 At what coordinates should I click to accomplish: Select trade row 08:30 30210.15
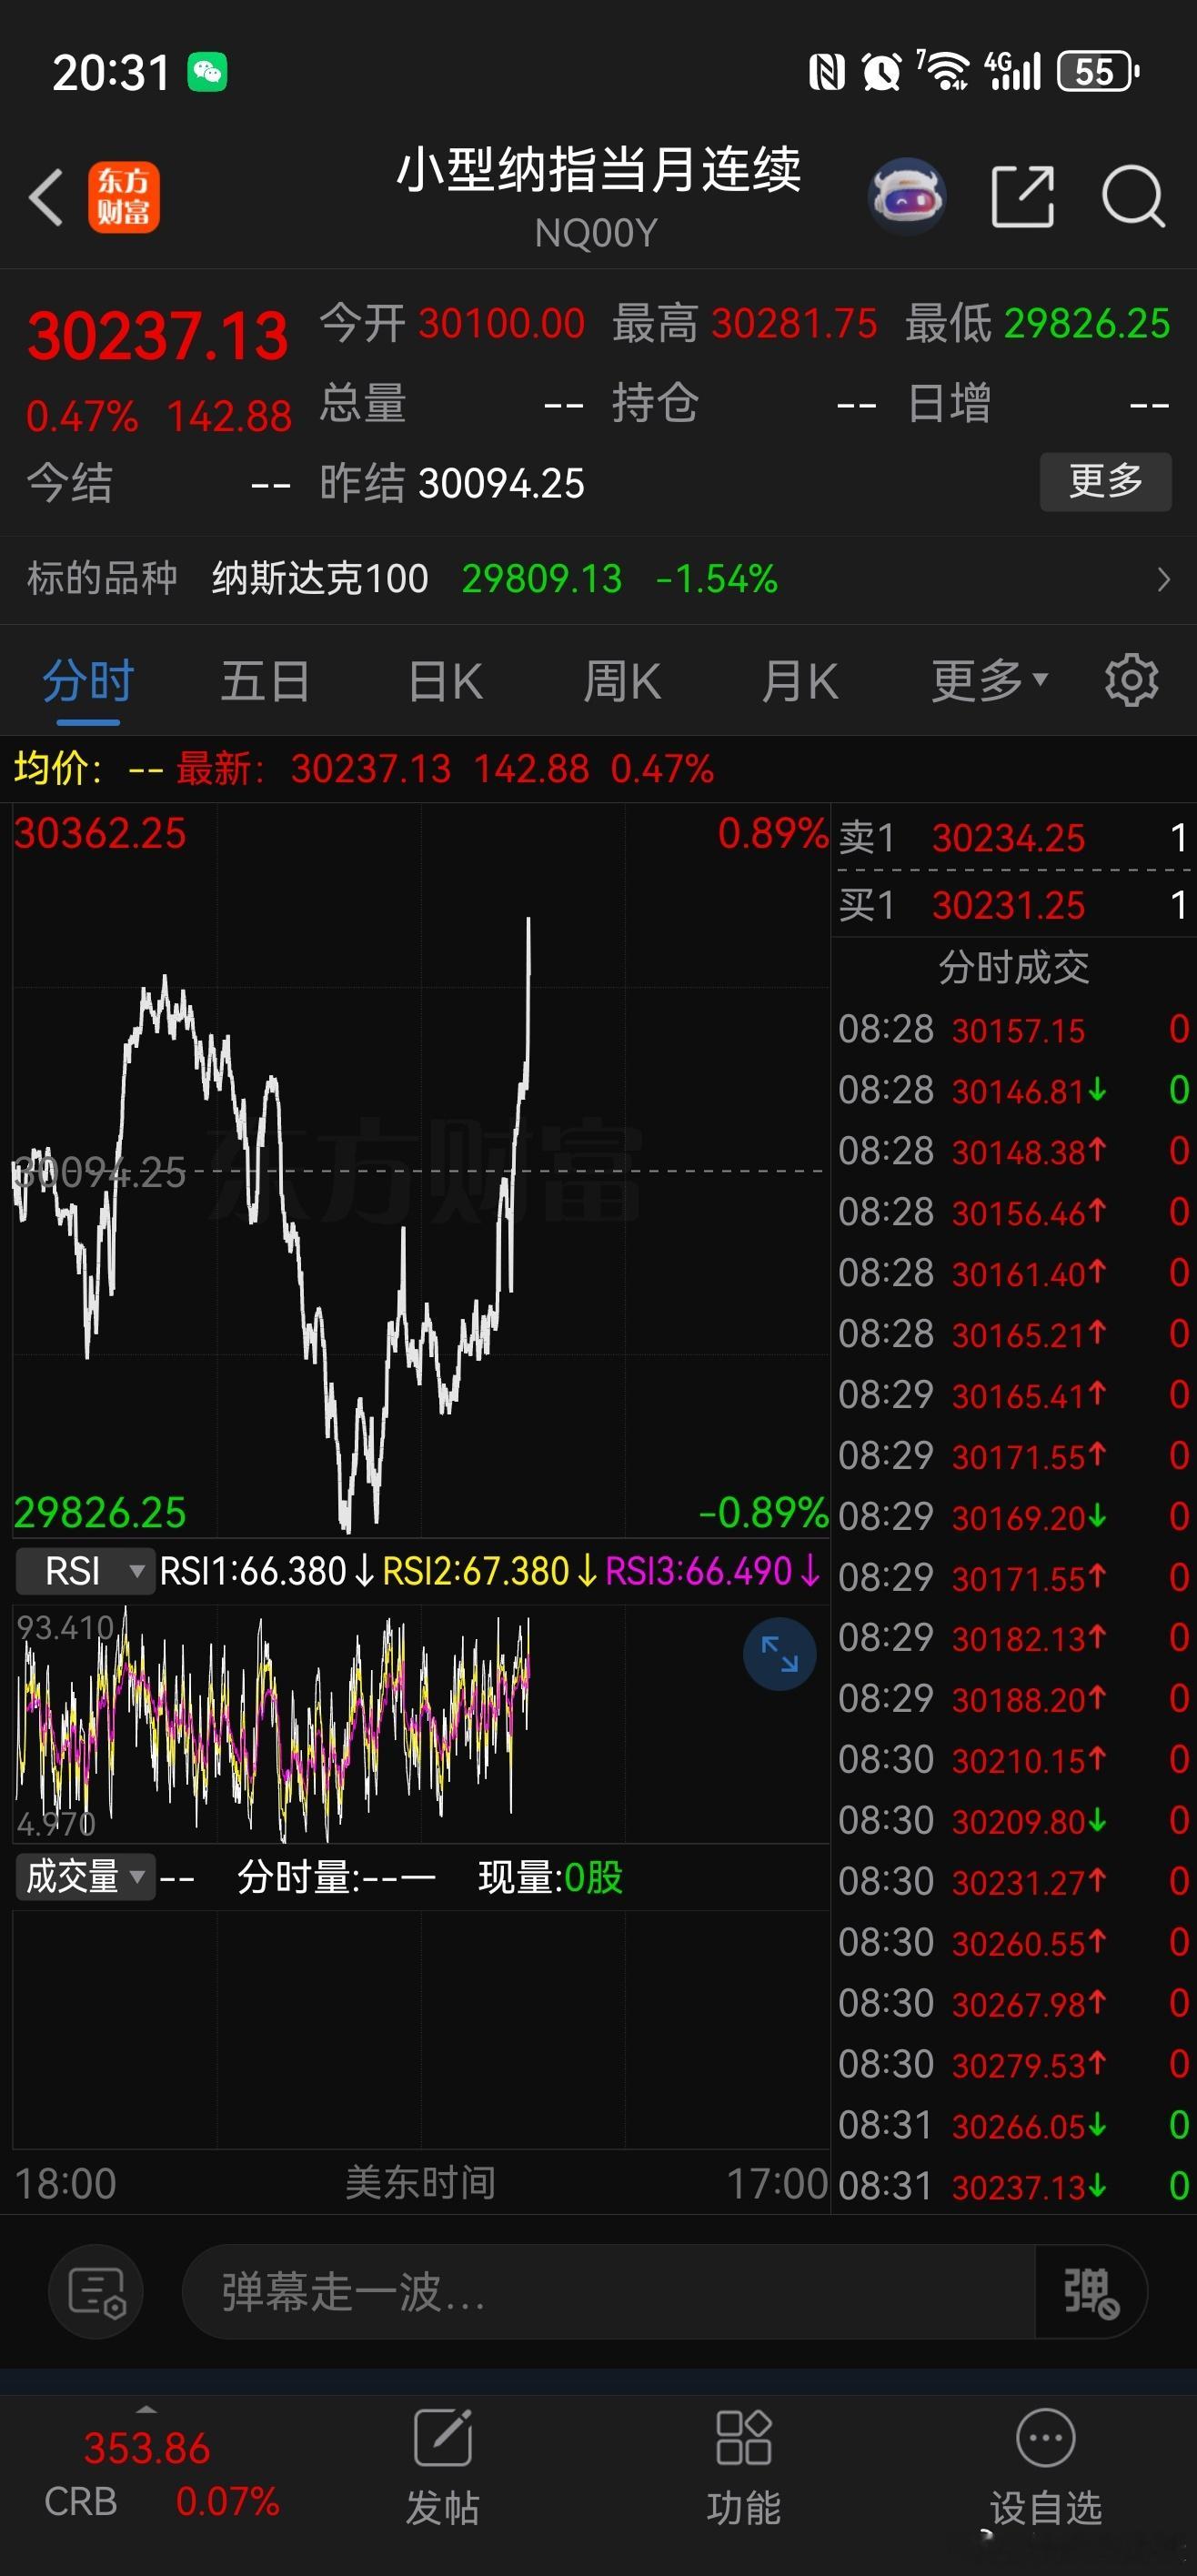pyautogui.click(x=1012, y=1760)
